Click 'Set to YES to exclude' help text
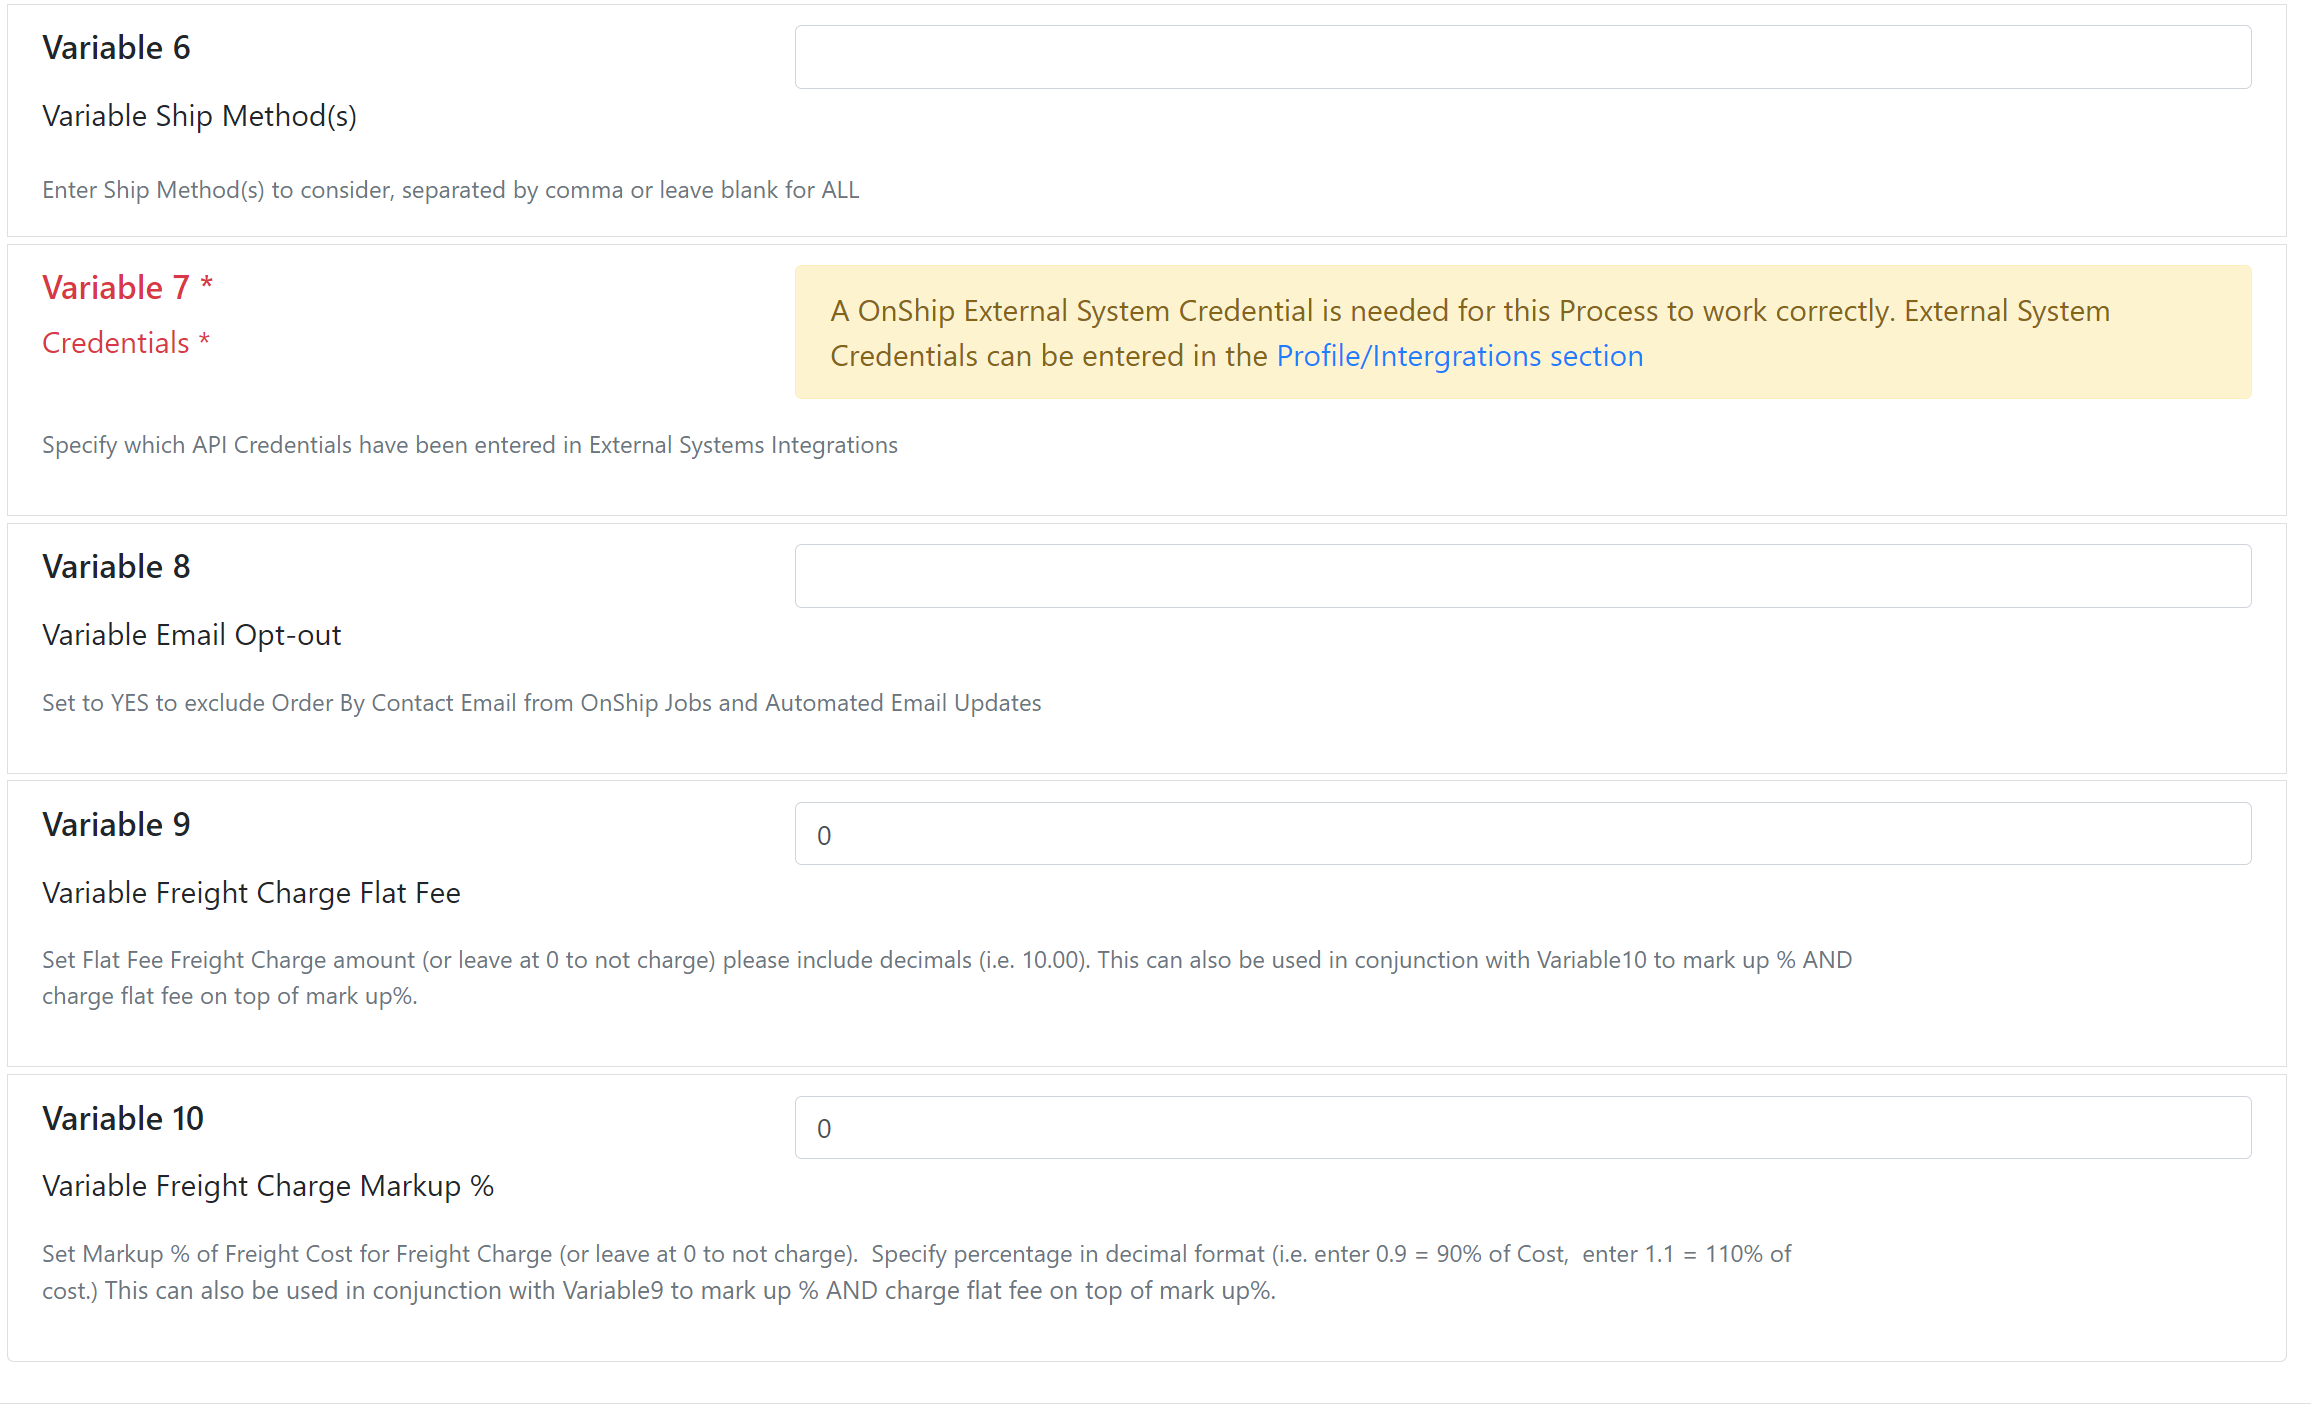 [x=541, y=703]
